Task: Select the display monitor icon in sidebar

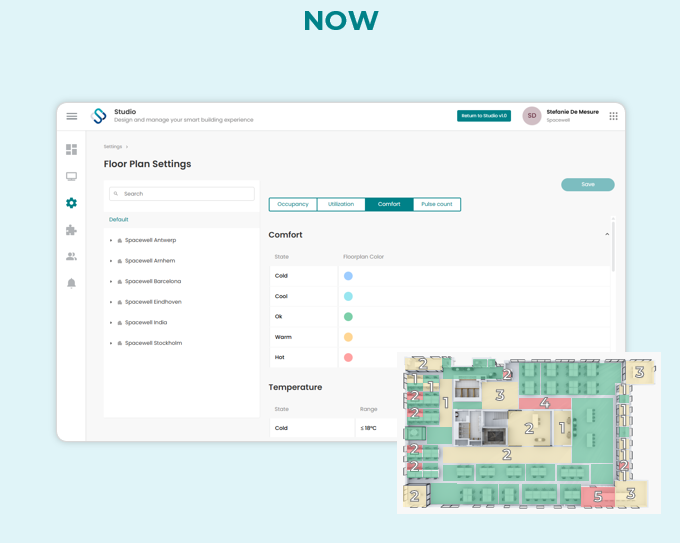Action: [x=72, y=177]
